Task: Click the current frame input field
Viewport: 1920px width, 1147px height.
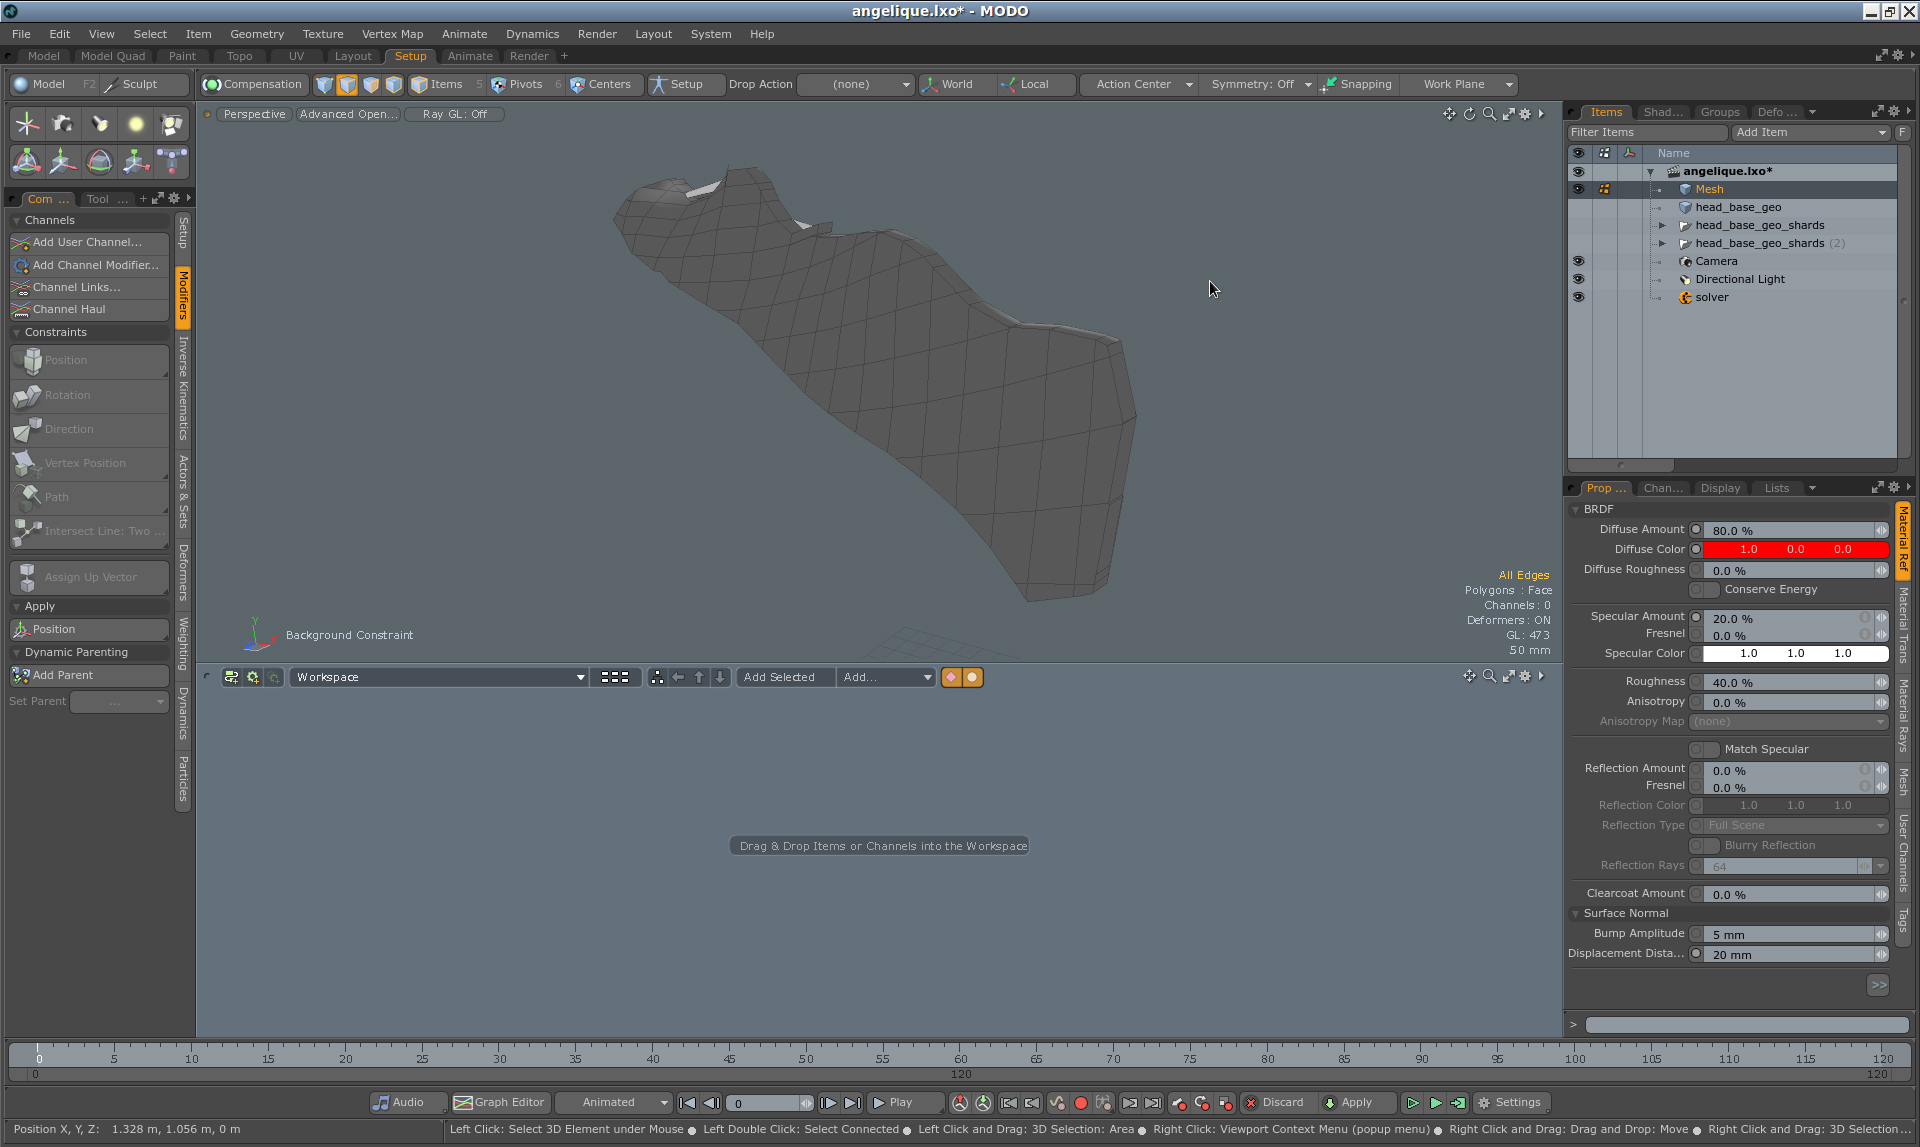Action: click(x=764, y=1103)
